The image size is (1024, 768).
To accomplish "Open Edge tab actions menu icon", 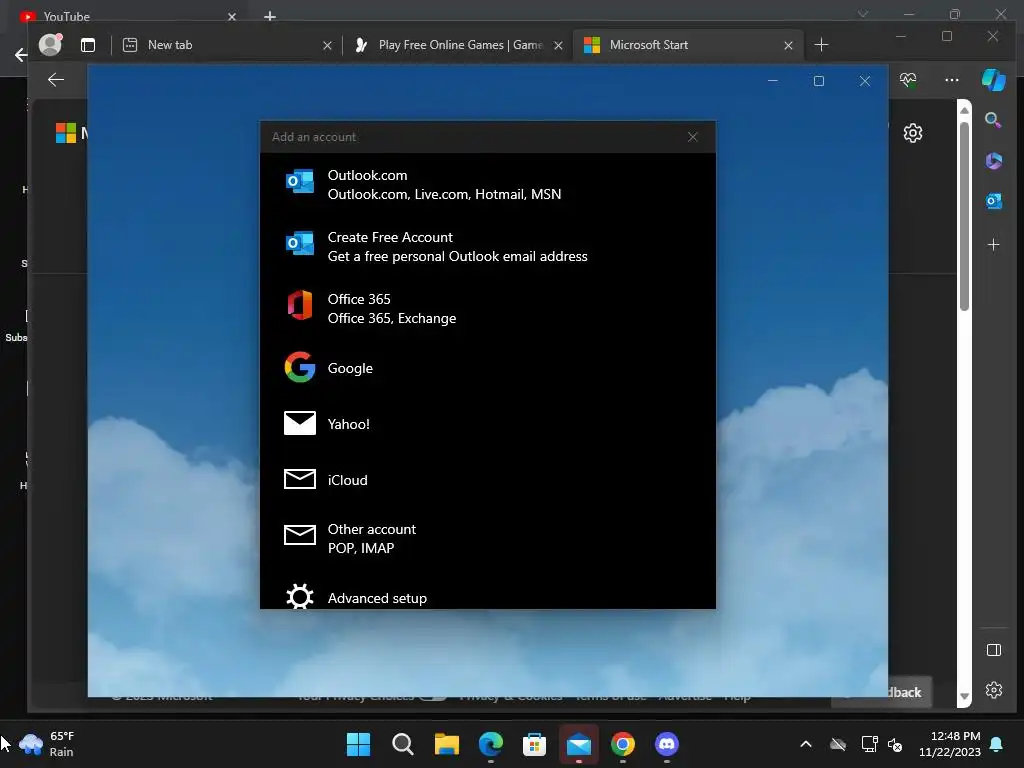I will click(x=88, y=44).
